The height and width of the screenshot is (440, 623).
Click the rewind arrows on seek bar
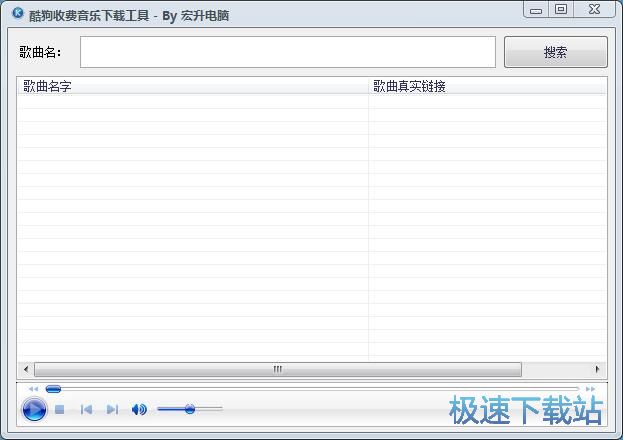33,389
